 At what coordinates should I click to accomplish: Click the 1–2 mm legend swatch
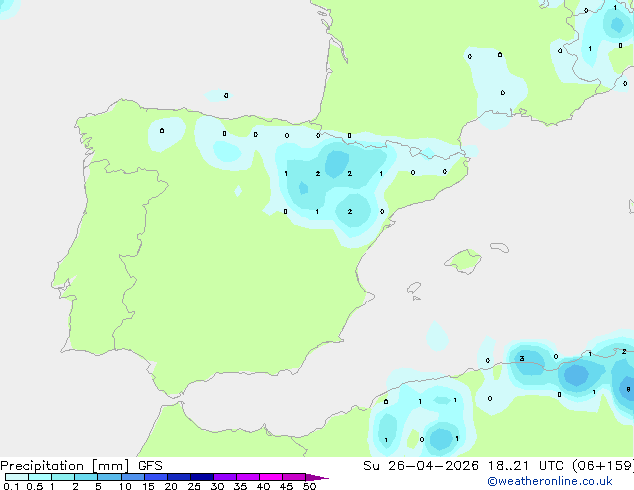coord(63,477)
